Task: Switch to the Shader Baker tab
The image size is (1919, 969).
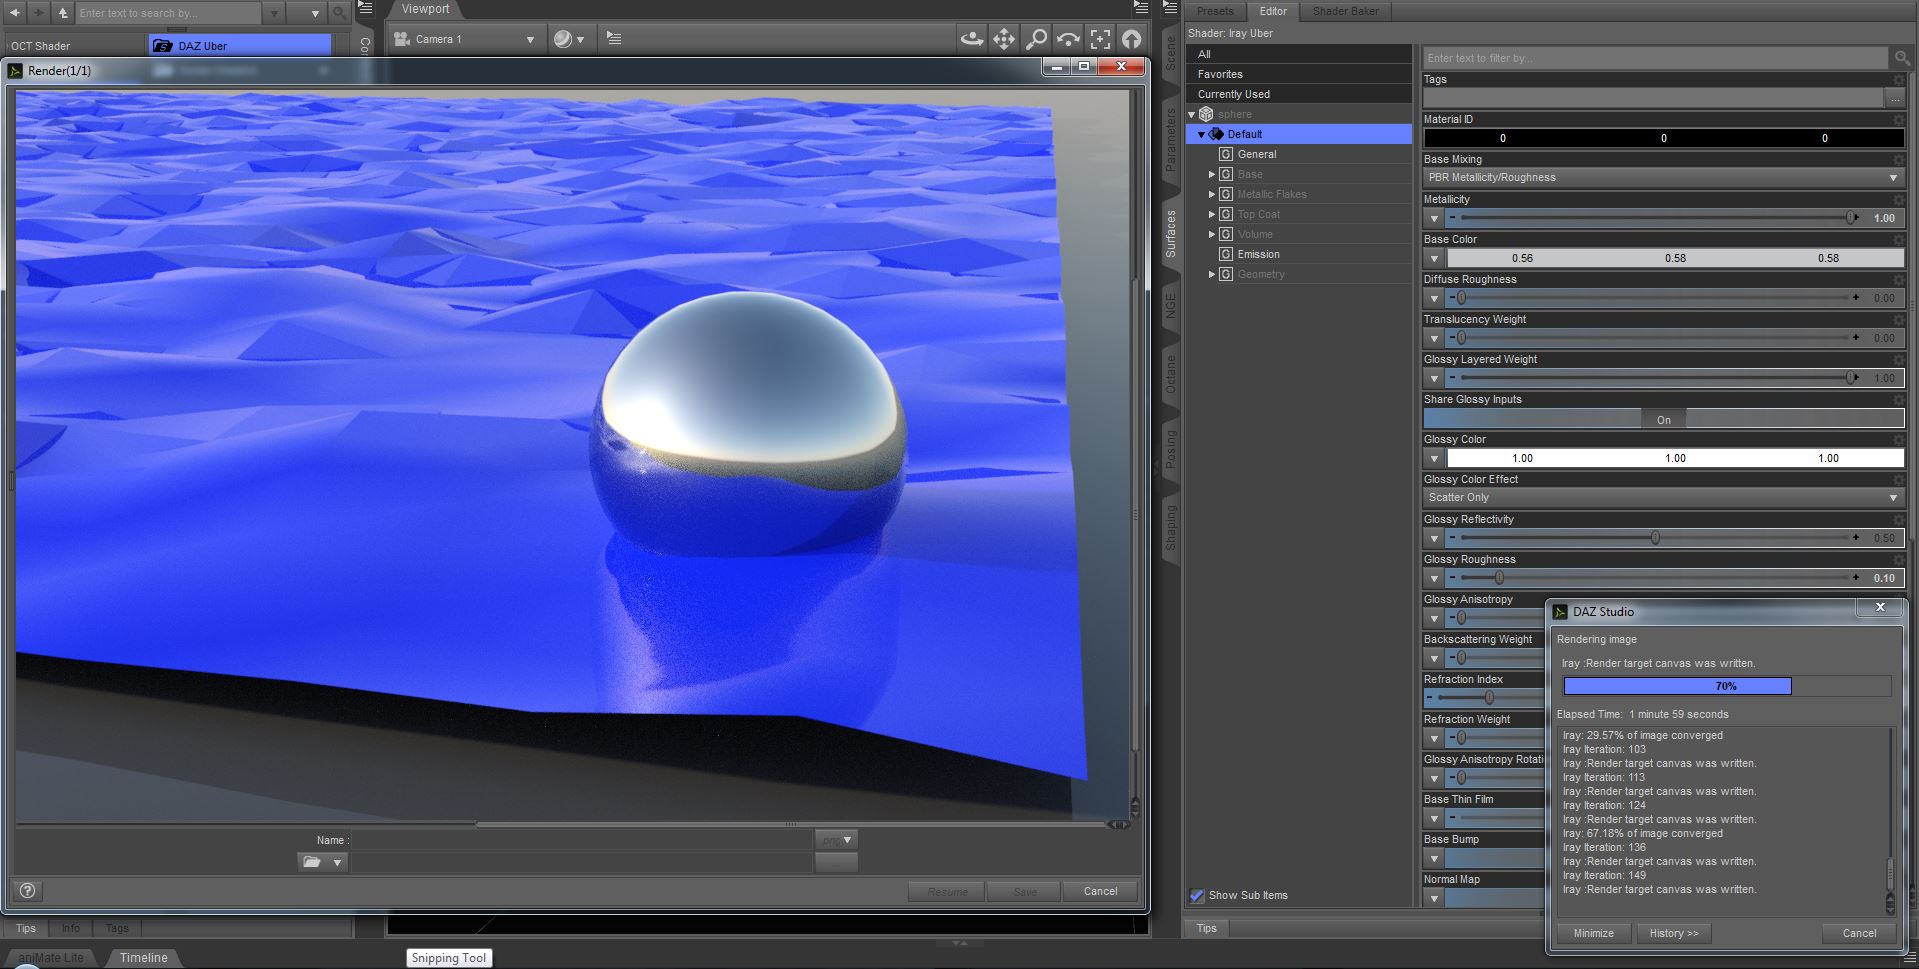Action: pos(1345,11)
